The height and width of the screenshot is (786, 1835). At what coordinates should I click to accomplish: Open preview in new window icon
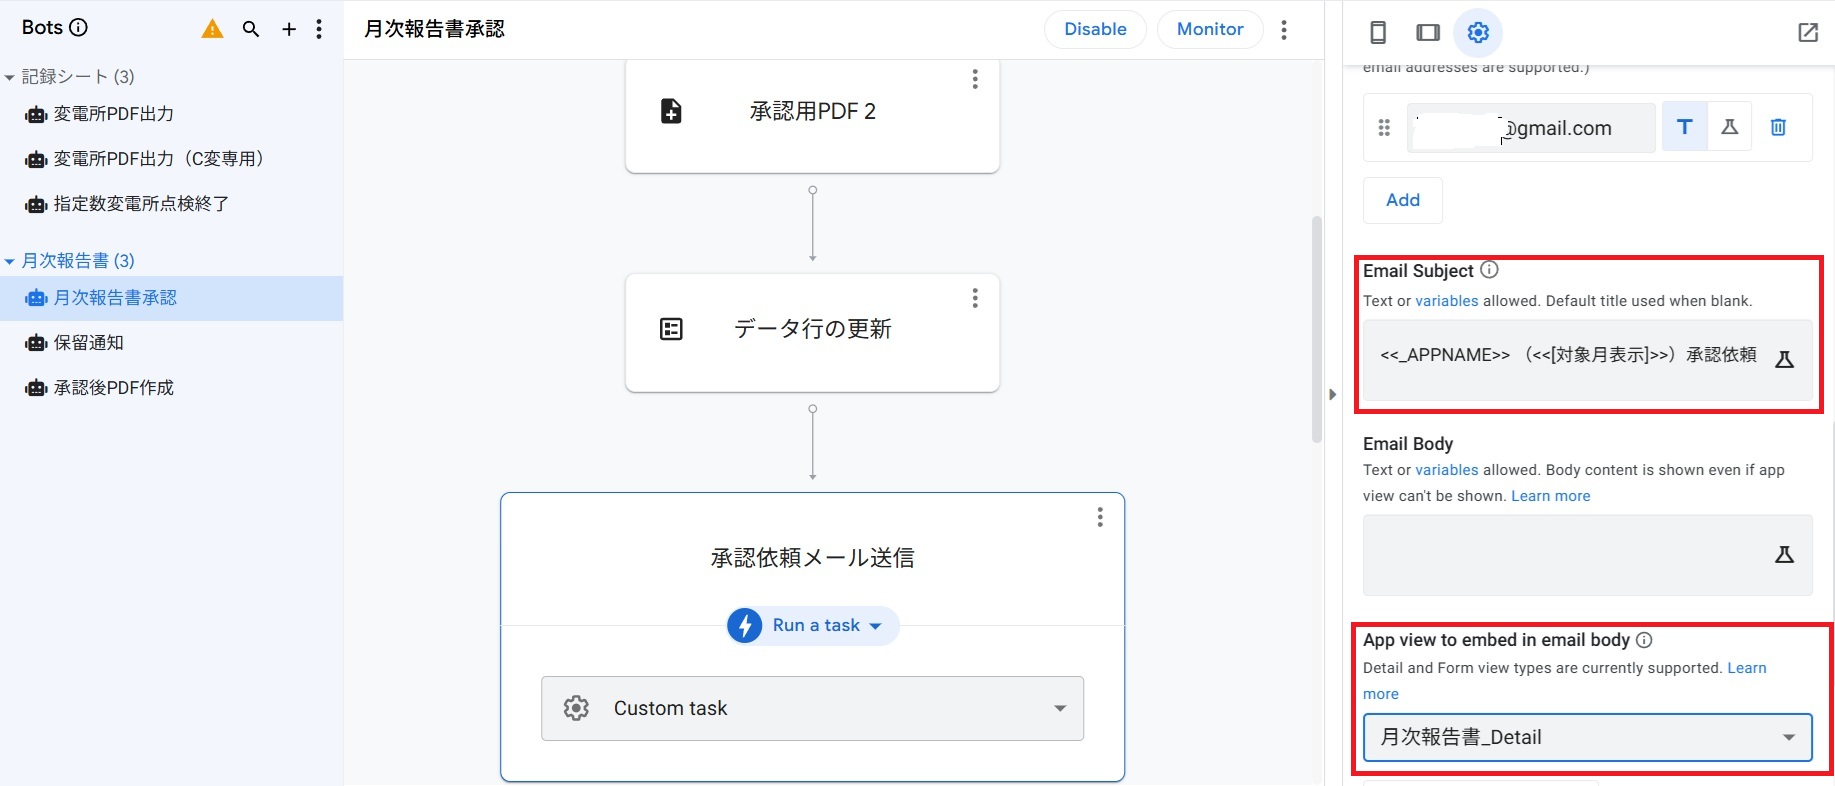(x=1808, y=33)
